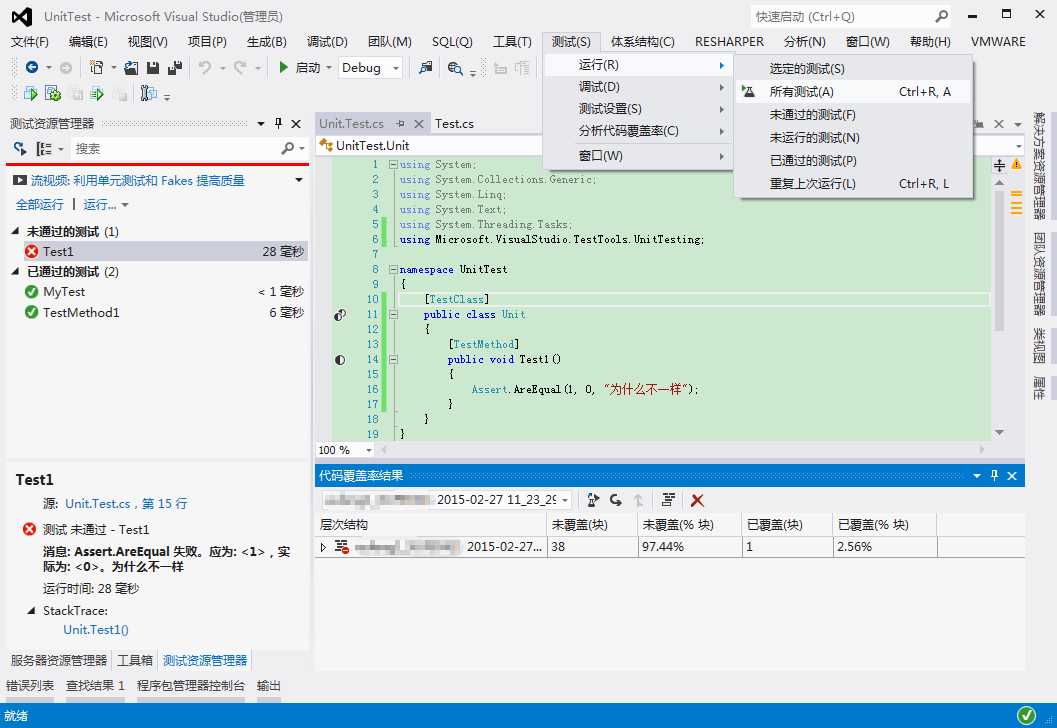Pin the Code Coverage Results (代码覆盖率结果) panel

(994, 475)
